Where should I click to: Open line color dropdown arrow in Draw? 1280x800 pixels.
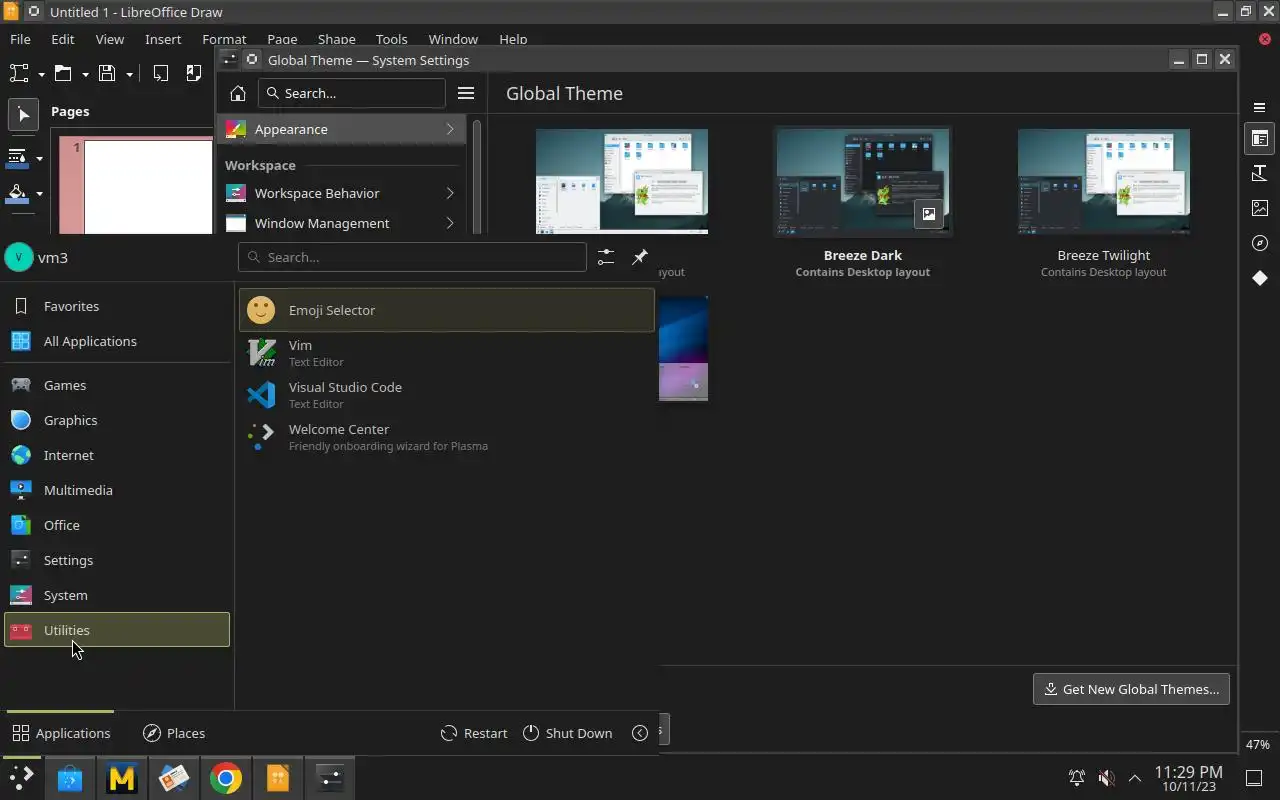click(39, 158)
